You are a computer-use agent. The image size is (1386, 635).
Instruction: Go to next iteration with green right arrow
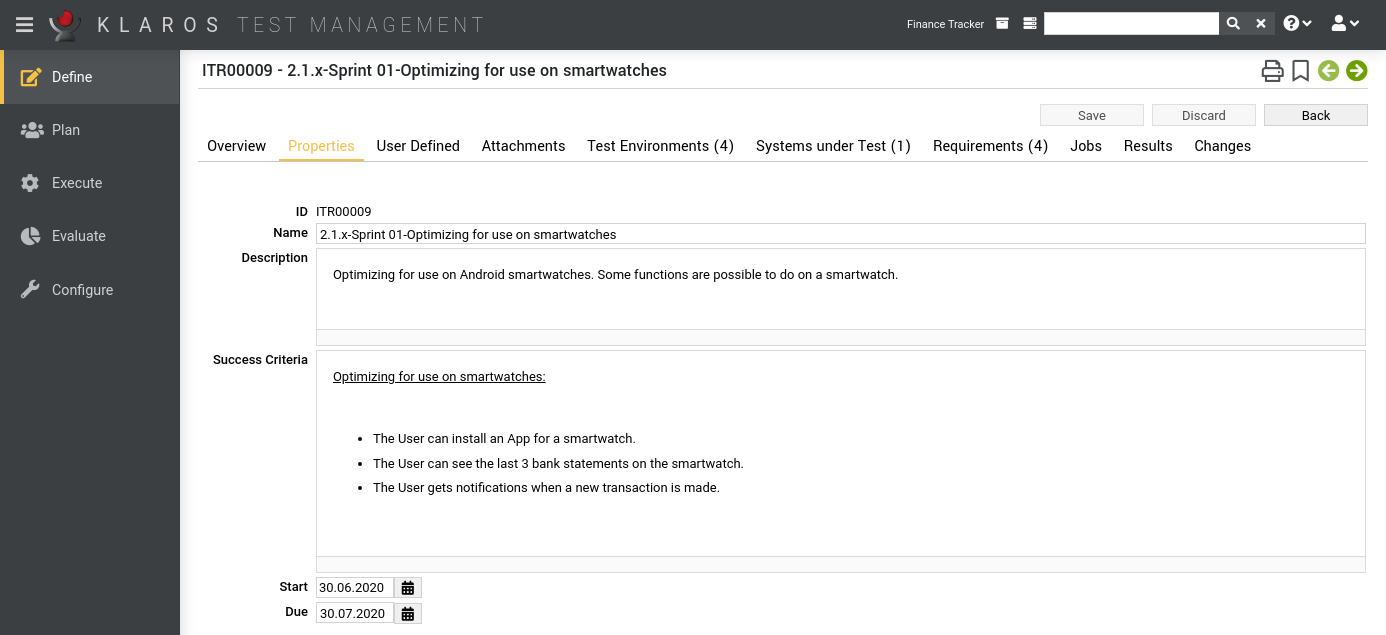1356,71
